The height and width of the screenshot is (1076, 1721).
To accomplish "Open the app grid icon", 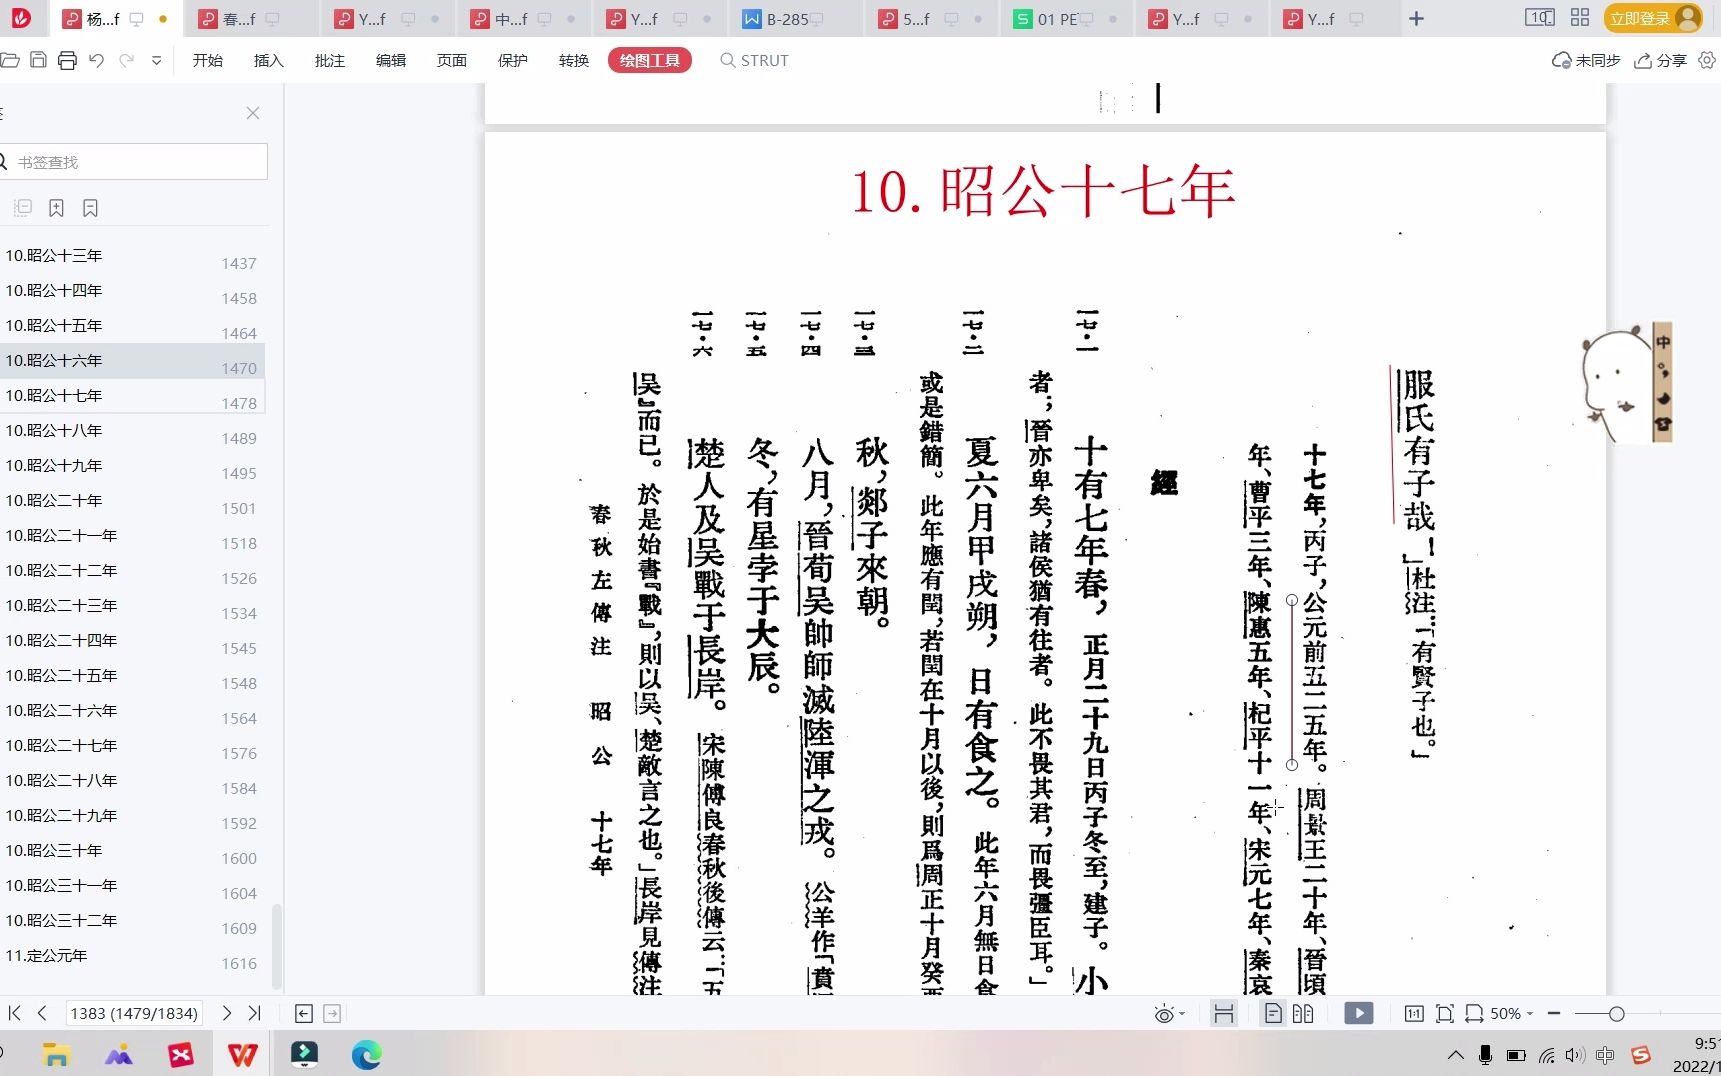I will pyautogui.click(x=1580, y=17).
